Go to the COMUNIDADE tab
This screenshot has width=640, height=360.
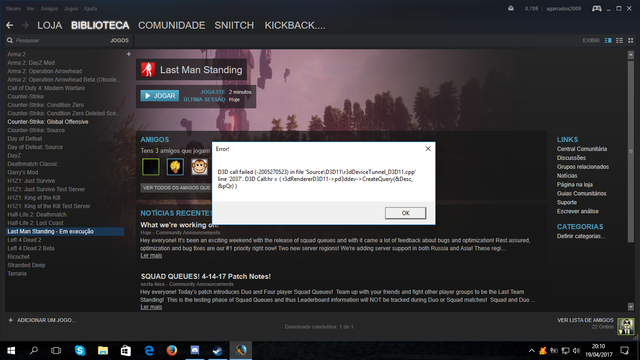(171, 25)
